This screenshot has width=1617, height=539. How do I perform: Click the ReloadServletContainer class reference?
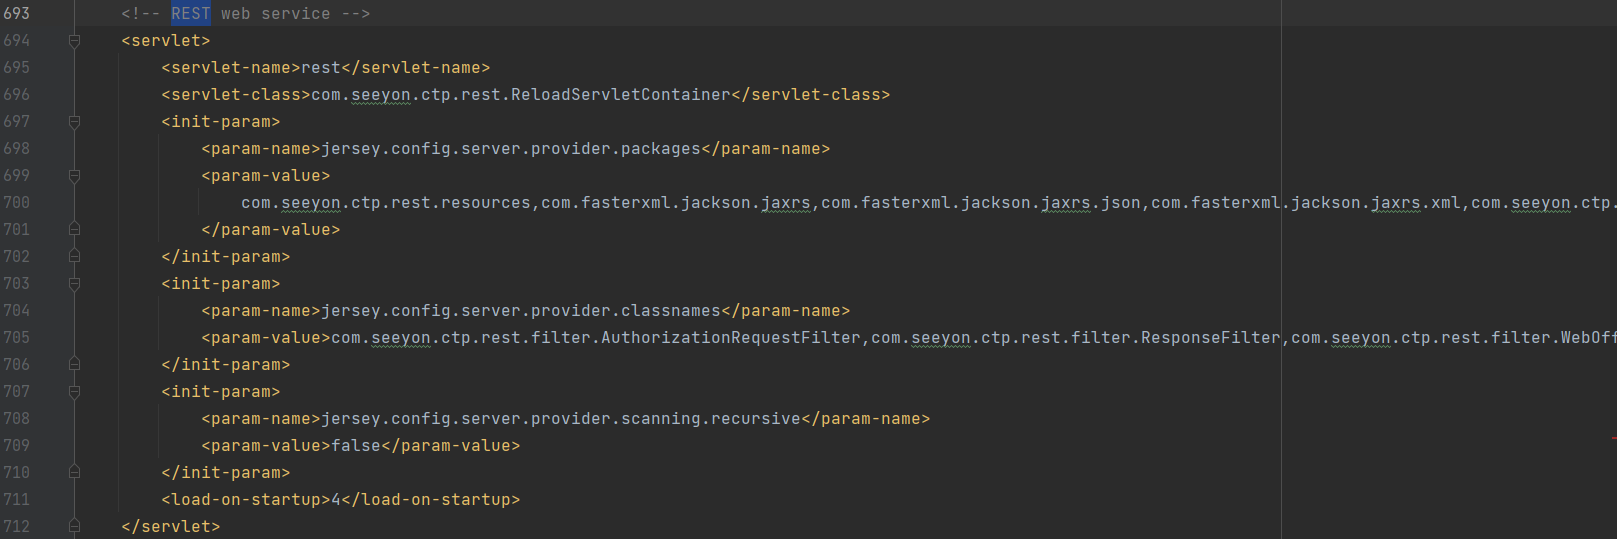click(620, 95)
